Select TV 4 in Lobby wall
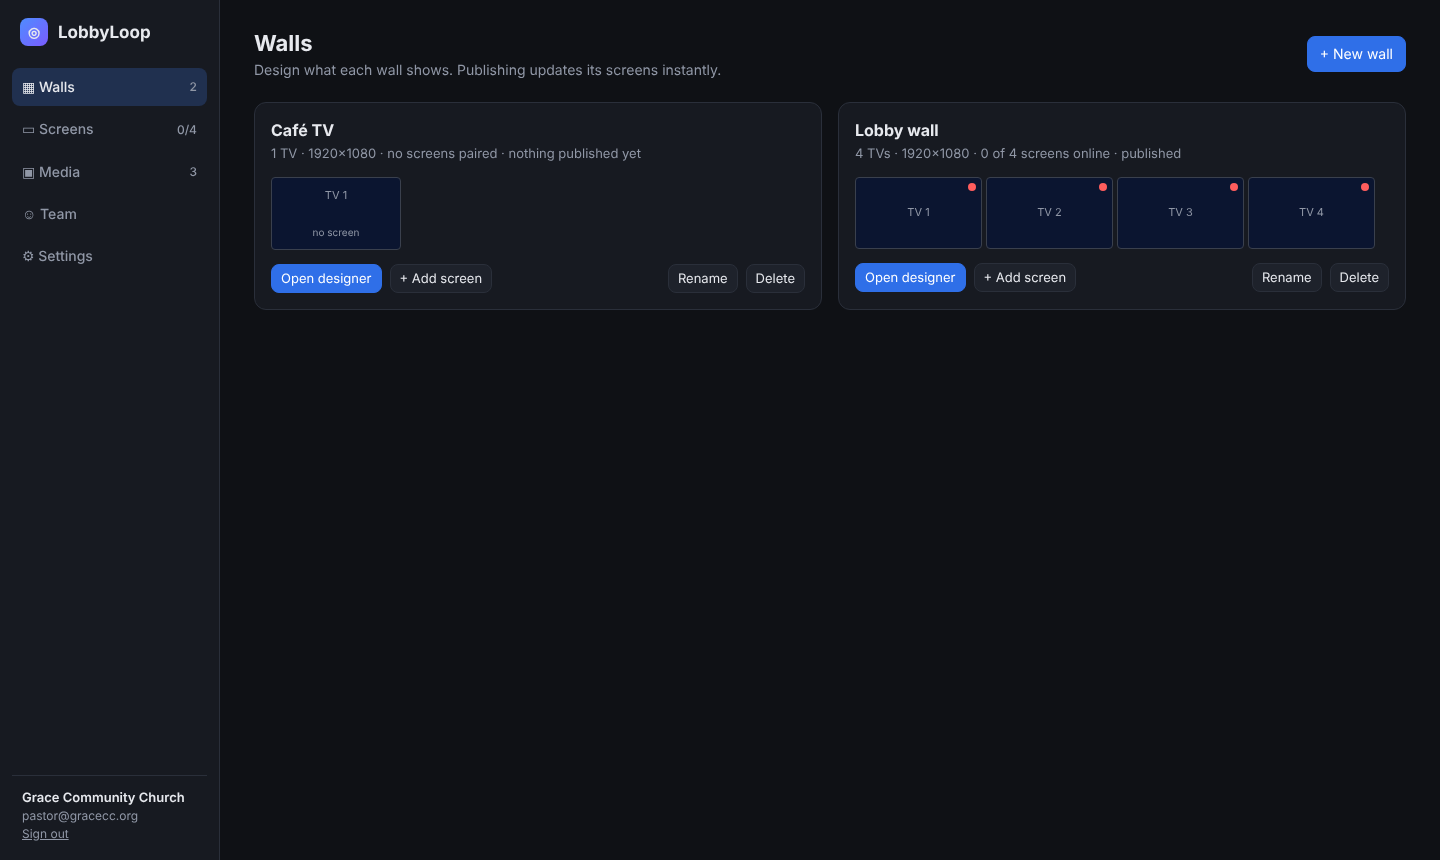The width and height of the screenshot is (1440, 860). 1311,213
